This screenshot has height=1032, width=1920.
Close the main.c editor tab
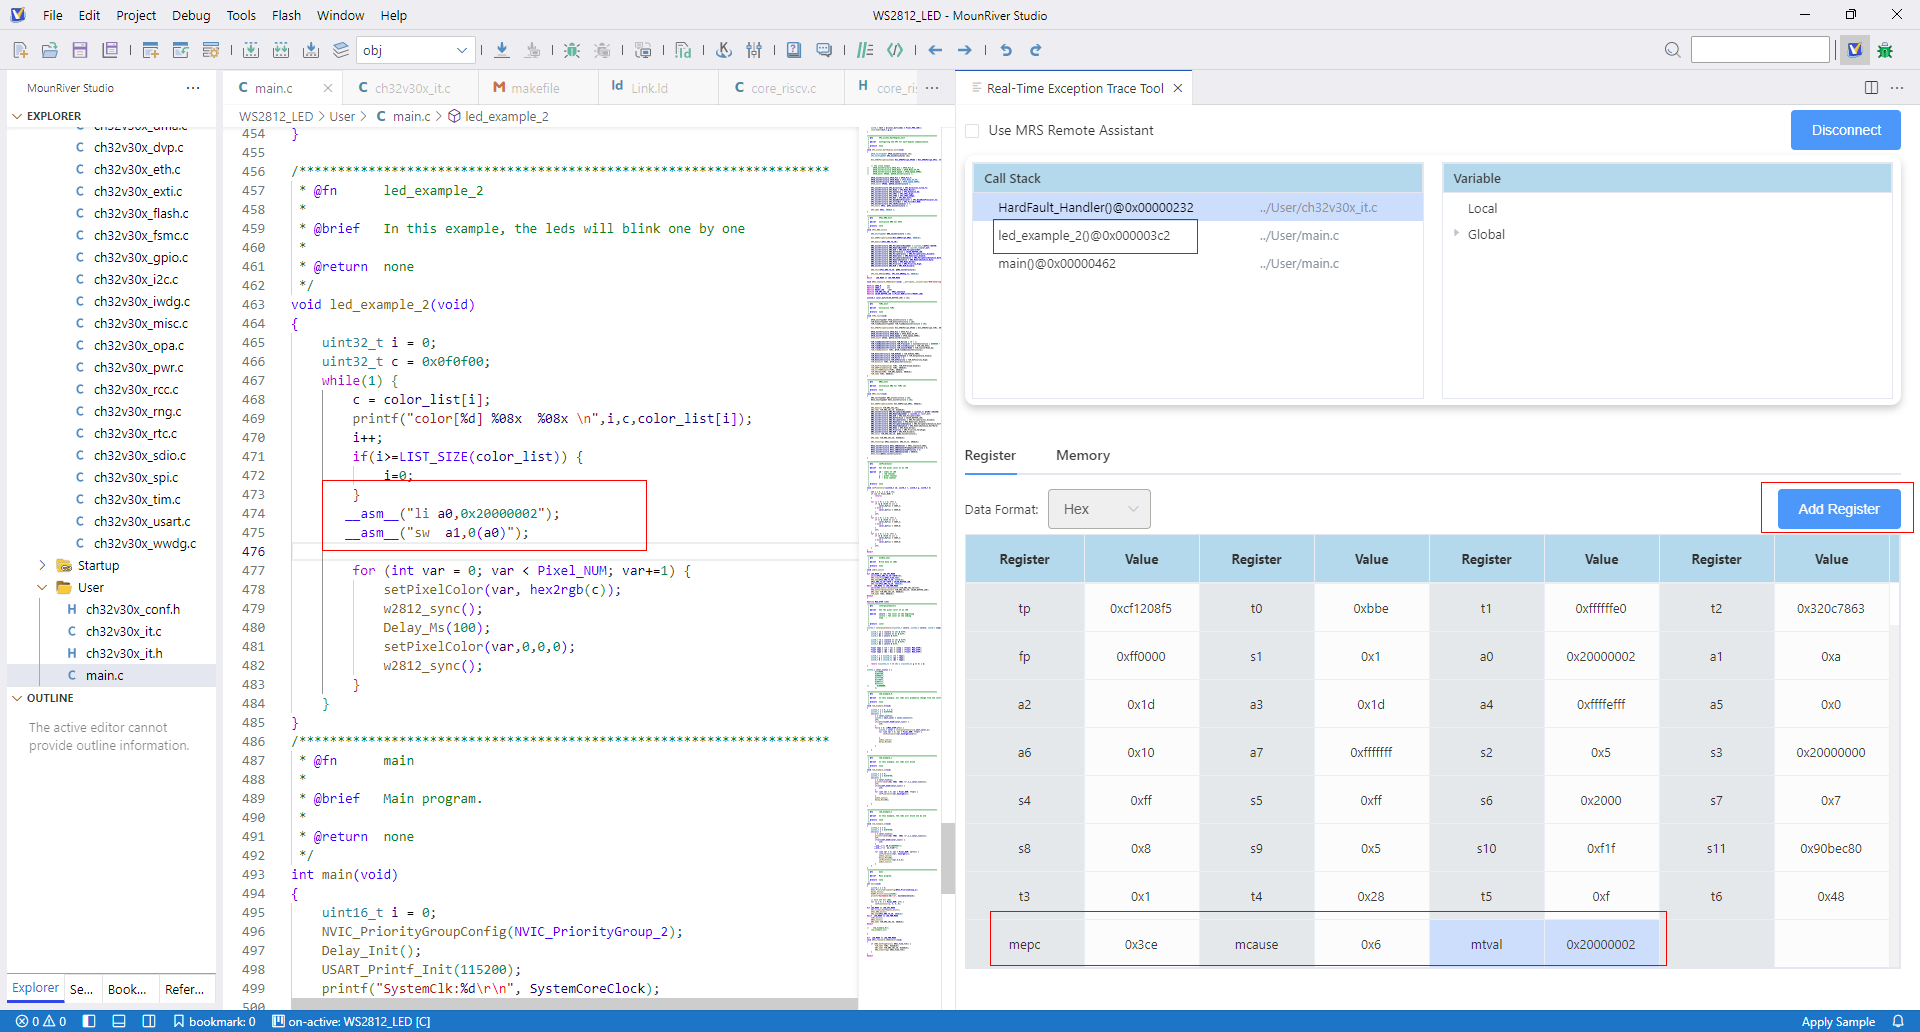pyautogui.click(x=327, y=88)
